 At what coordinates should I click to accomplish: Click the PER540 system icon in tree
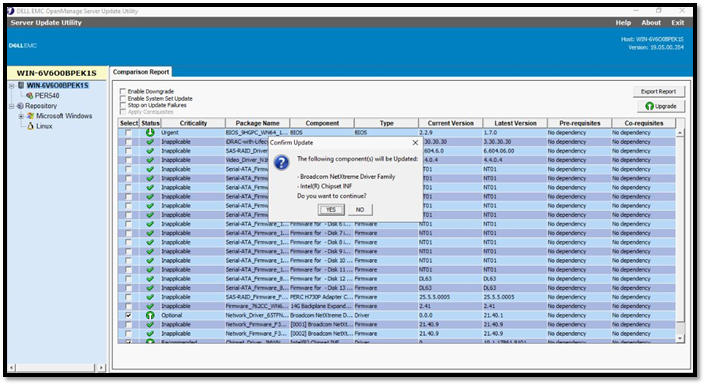click(30, 95)
